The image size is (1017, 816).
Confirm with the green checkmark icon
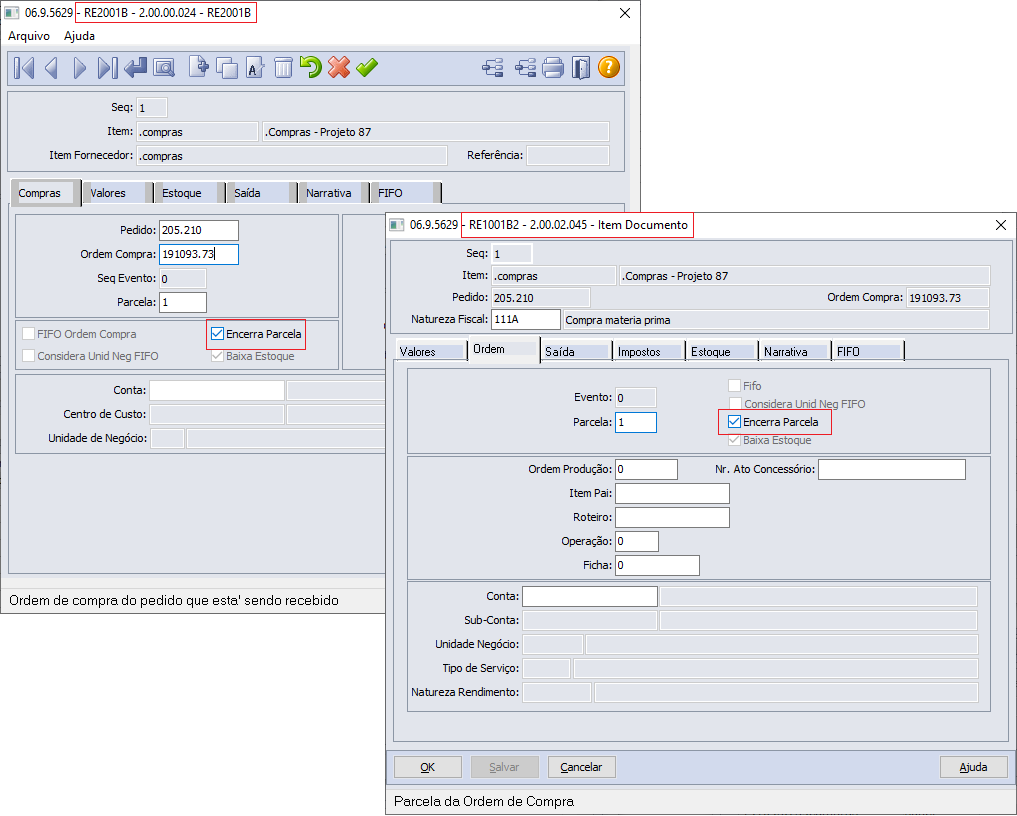point(367,67)
